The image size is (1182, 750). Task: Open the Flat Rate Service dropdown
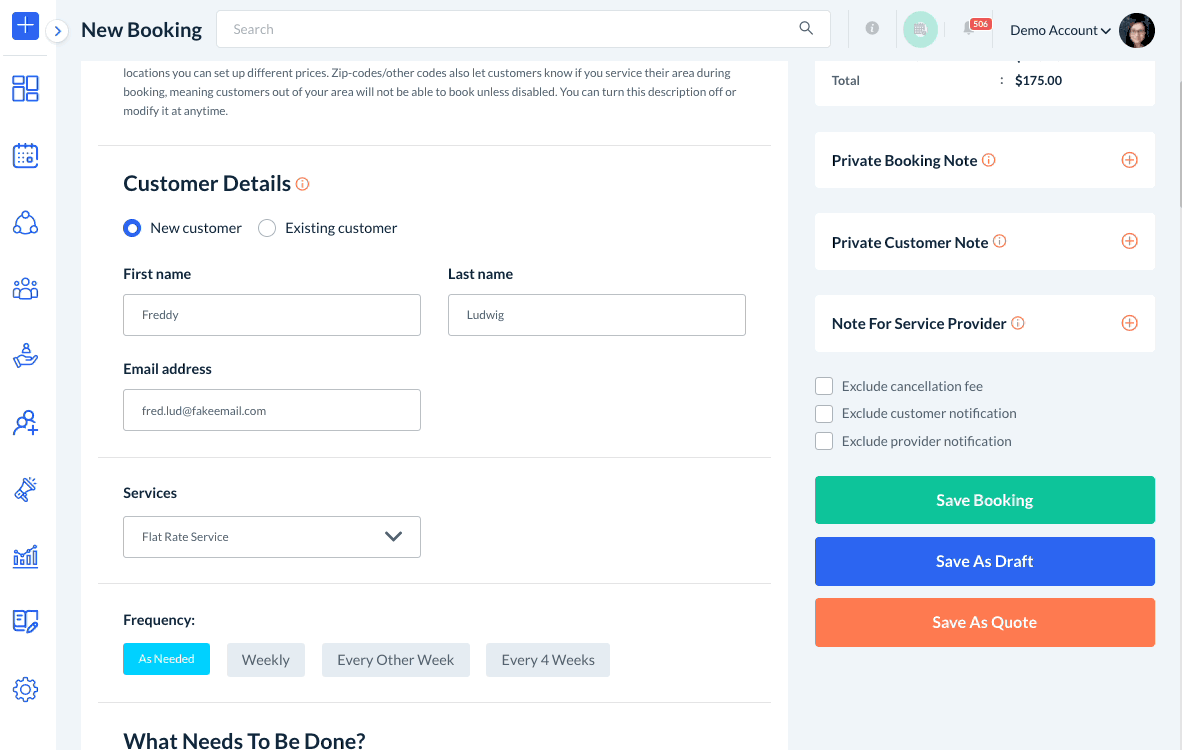(272, 537)
